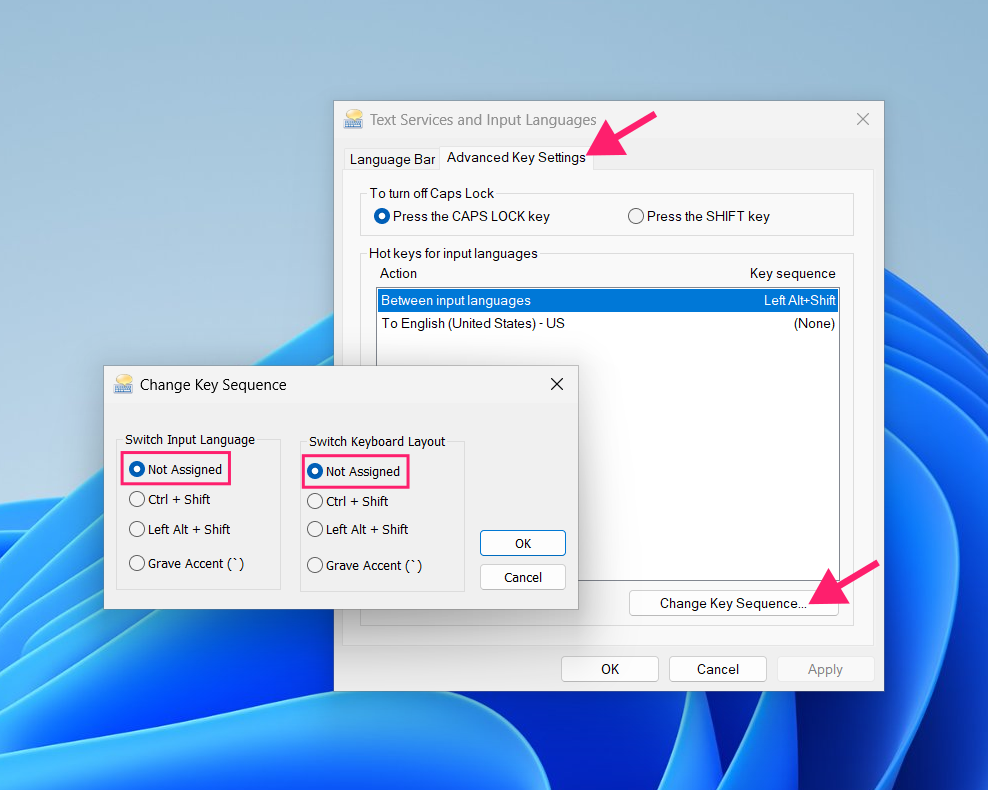Select Grave Accent for Switch Keyboard Layout
This screenshot has height=790, width=988.
coord(365,565)
